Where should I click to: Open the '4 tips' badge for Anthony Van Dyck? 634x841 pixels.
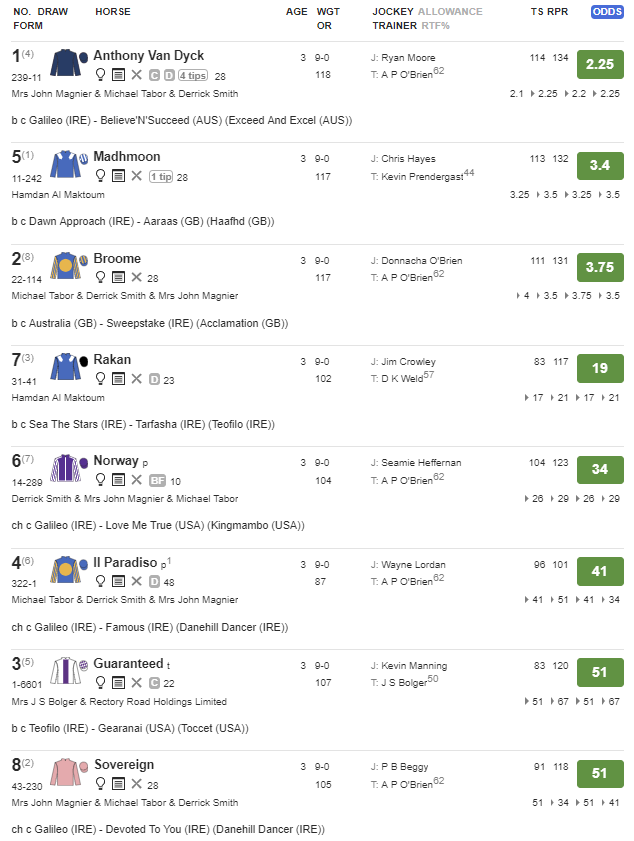pyautogui.click(x=192, y=75)
